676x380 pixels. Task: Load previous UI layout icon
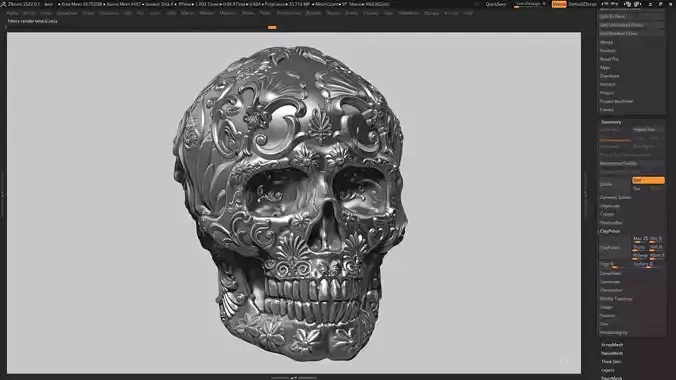[x=627, y=4]
